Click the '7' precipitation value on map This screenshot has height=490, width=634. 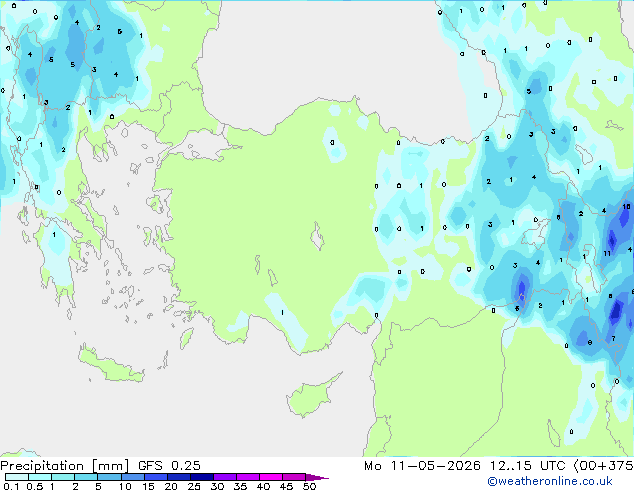[613, 339]
